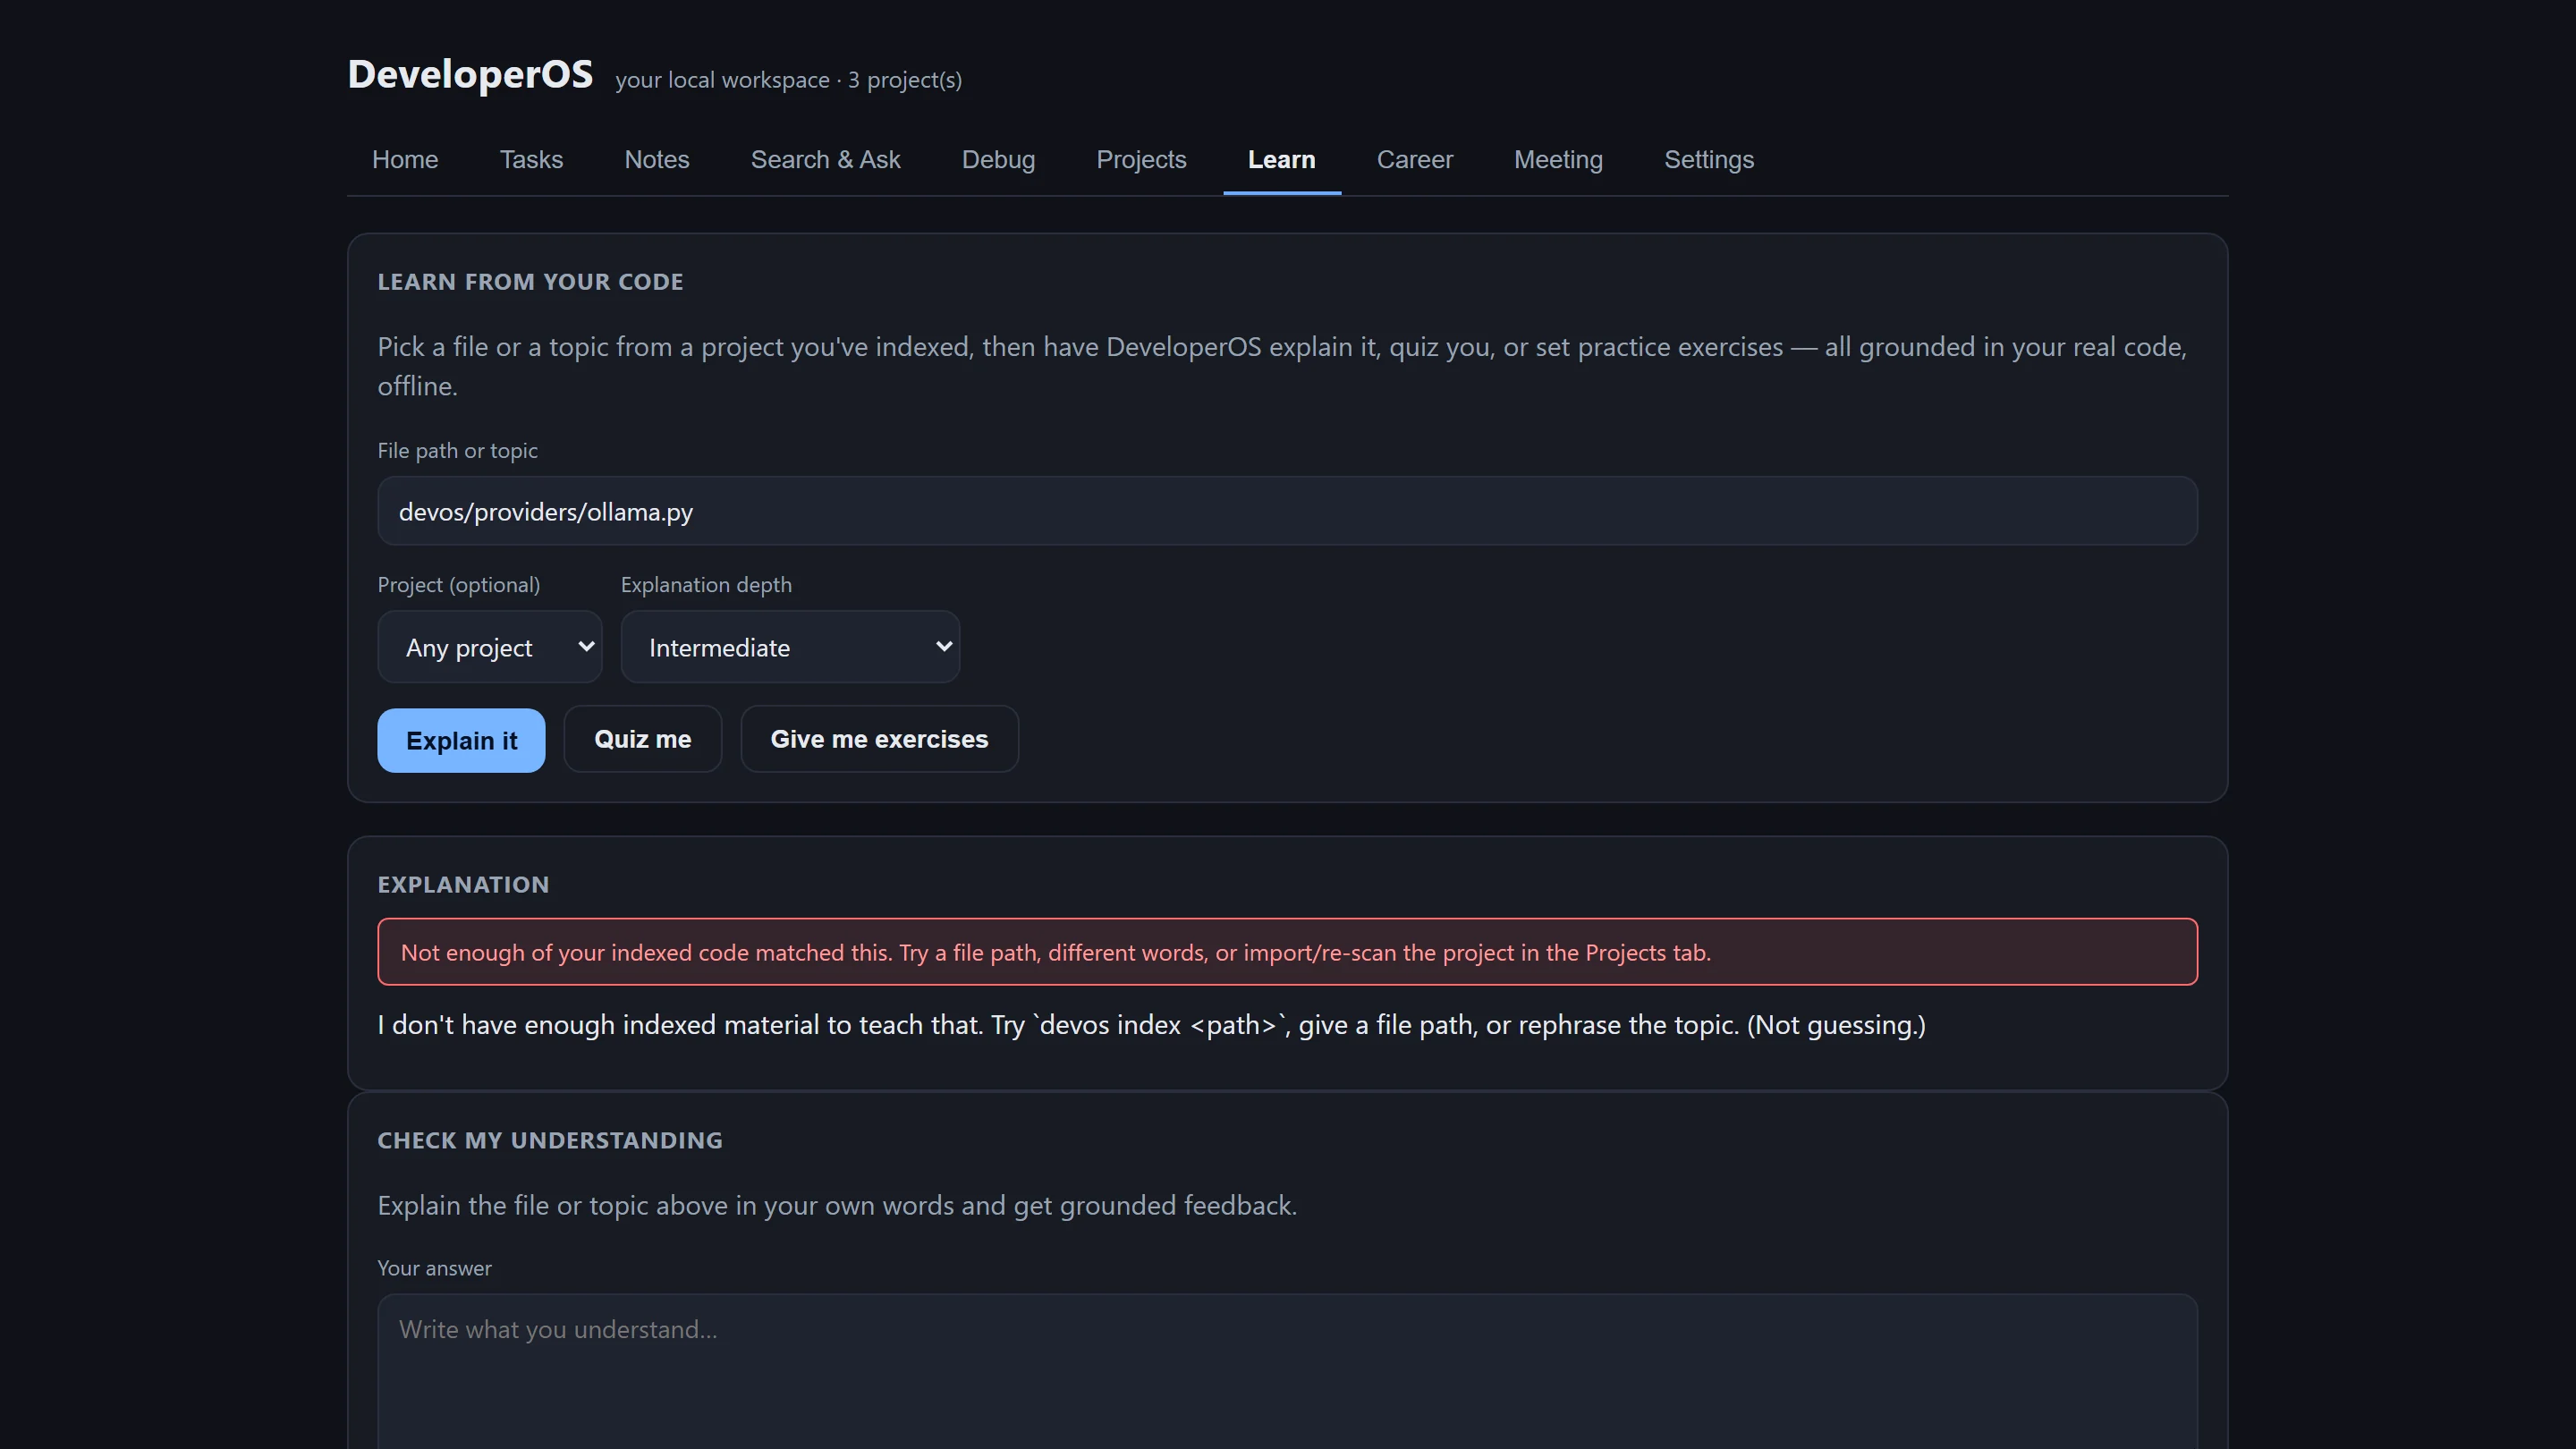This screenshot has width=2576, height=1449.
Task: Open the Notes tab
Action: click(657, 160)
